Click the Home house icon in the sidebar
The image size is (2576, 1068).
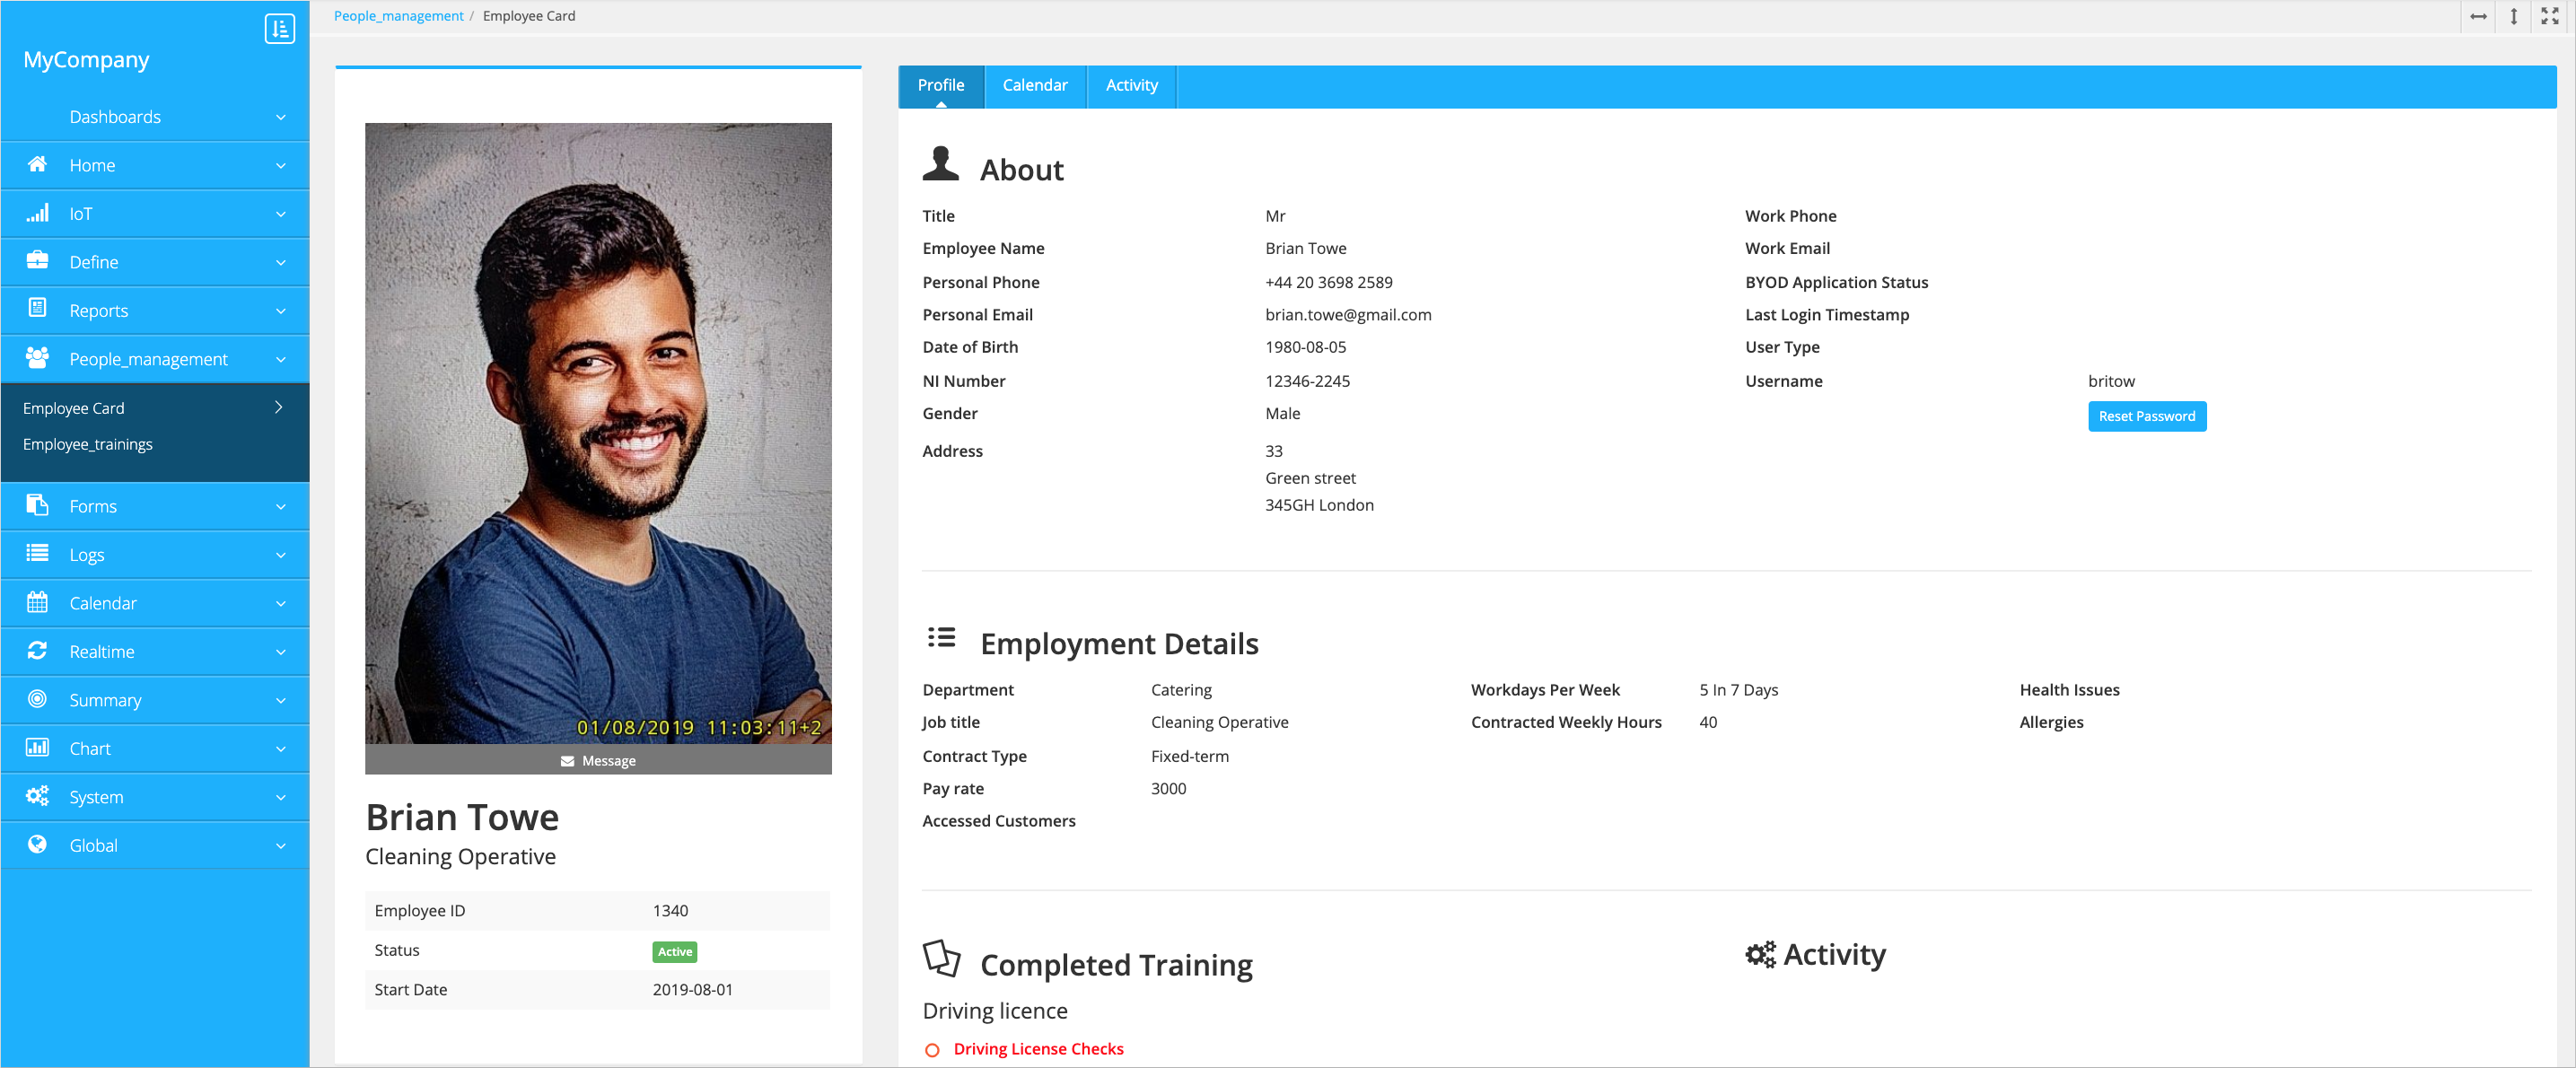pos(37,164)
